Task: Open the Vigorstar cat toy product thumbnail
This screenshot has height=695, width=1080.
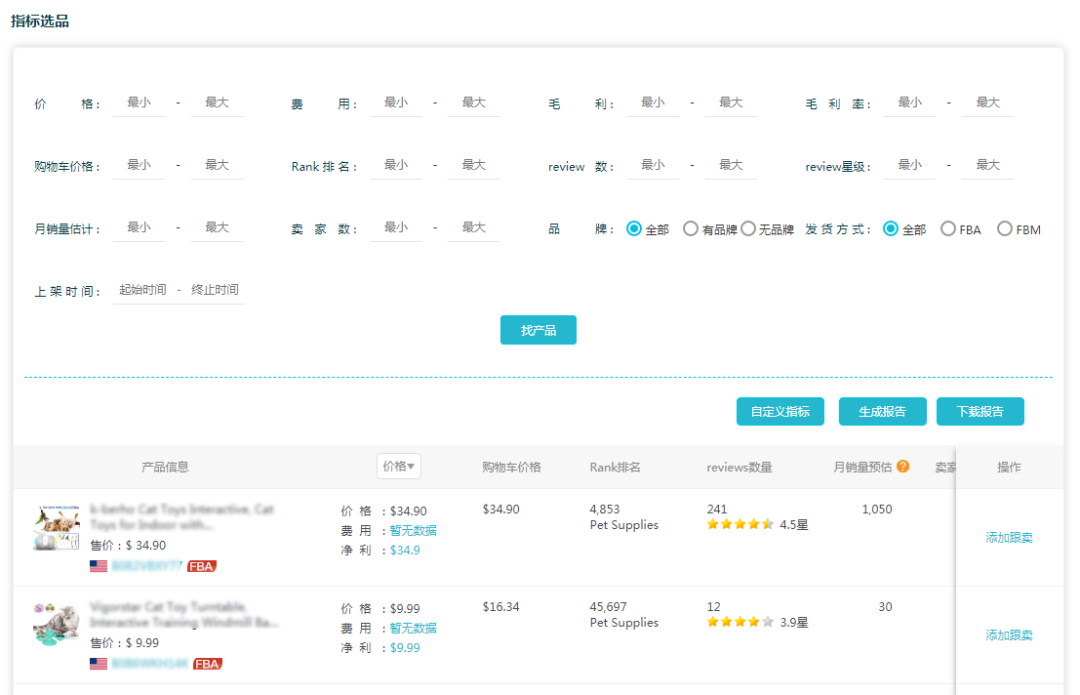Action: 56,624
